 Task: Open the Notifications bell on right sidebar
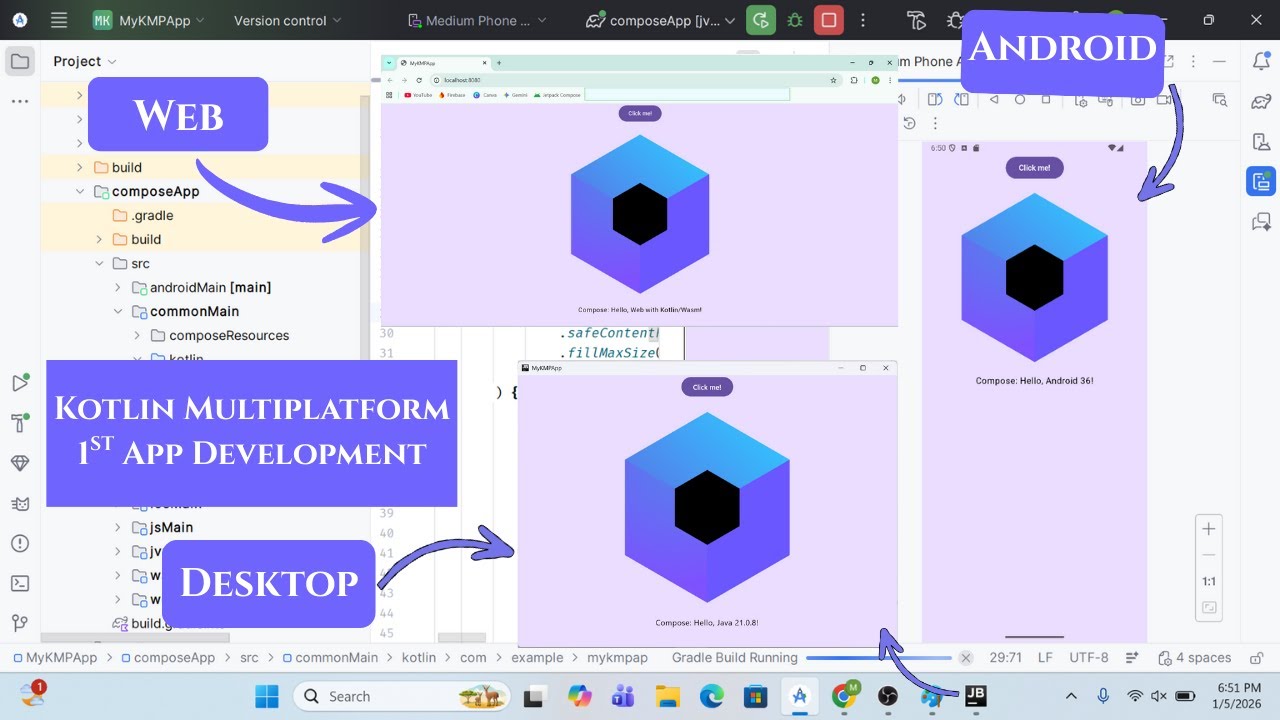click(1260, 62)
